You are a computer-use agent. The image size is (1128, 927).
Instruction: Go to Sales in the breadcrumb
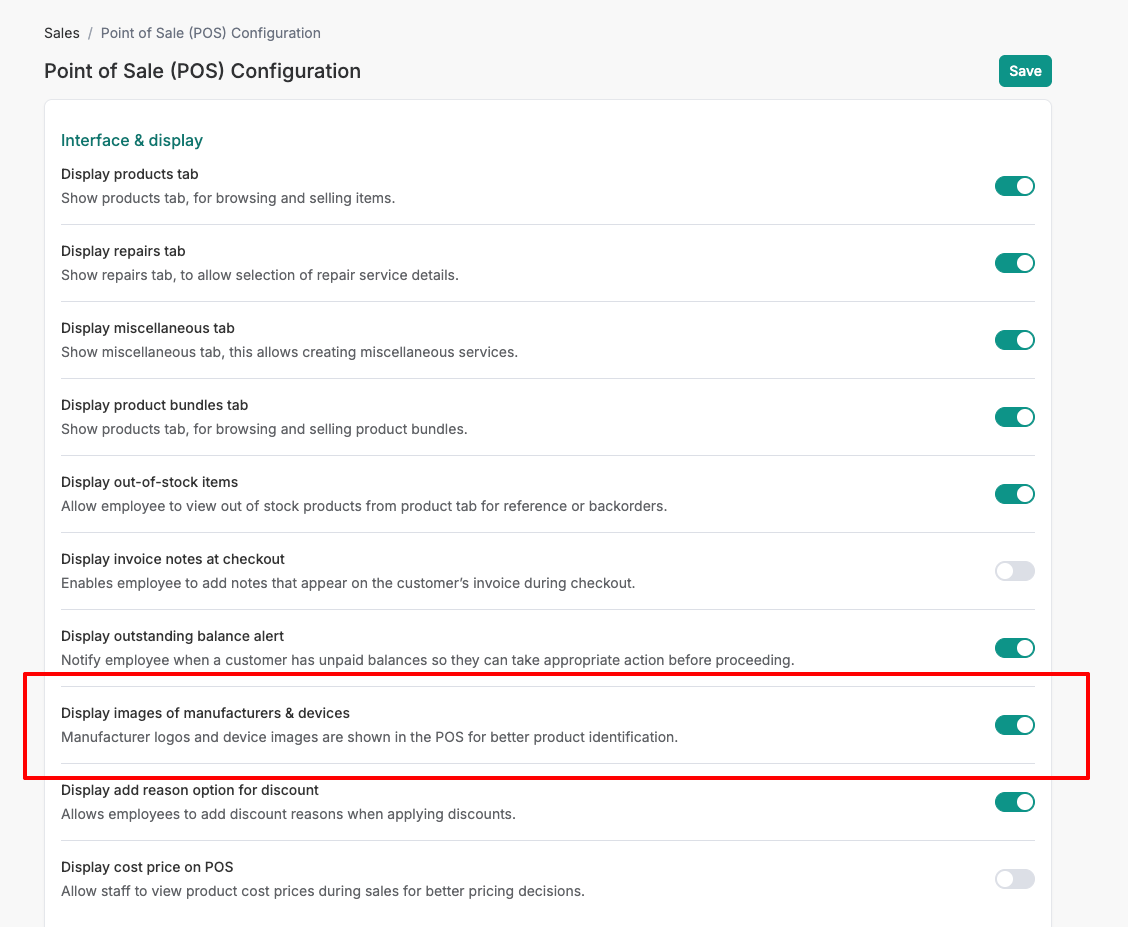[x=62, y=33]
